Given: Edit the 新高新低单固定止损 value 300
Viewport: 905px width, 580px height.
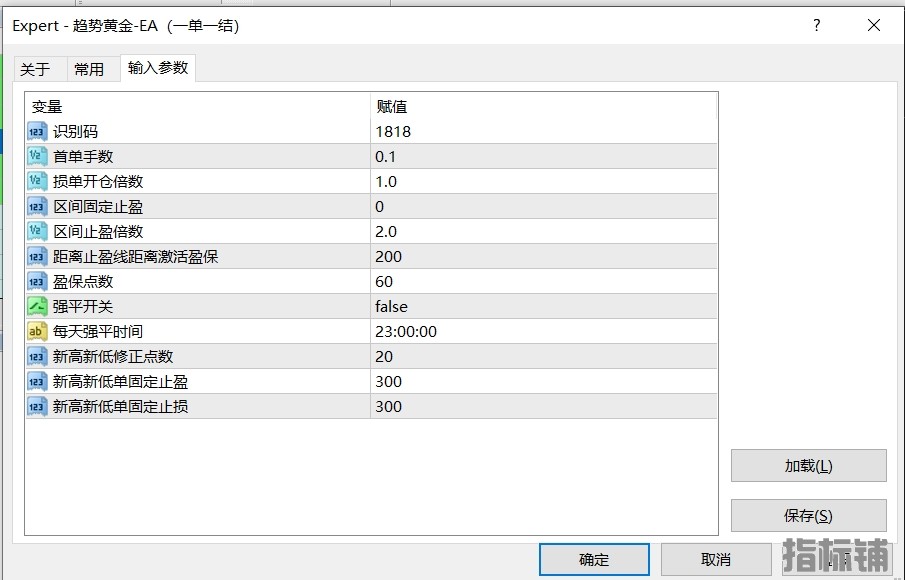Looking at the screenshot, I should click(544, 406).
